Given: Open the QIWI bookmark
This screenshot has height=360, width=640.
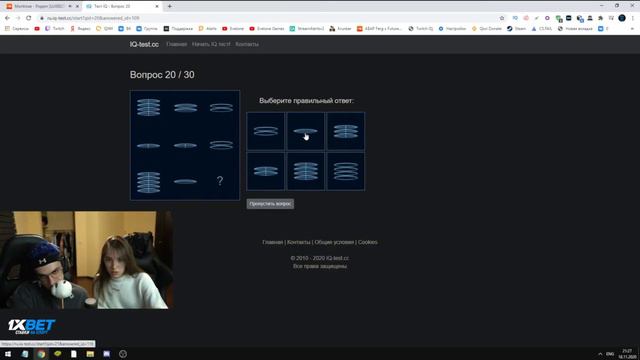Looking at the screenshot, I should click(x=104, y=29).
